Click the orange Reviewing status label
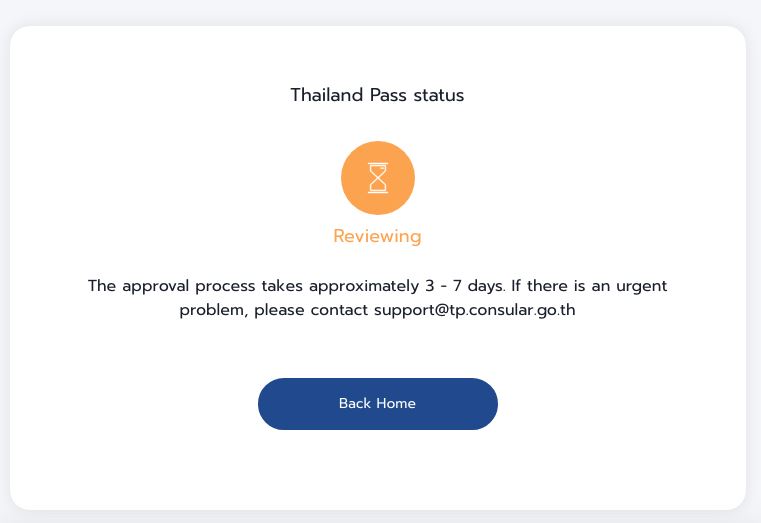761x523 pixels. click(377, 237)
